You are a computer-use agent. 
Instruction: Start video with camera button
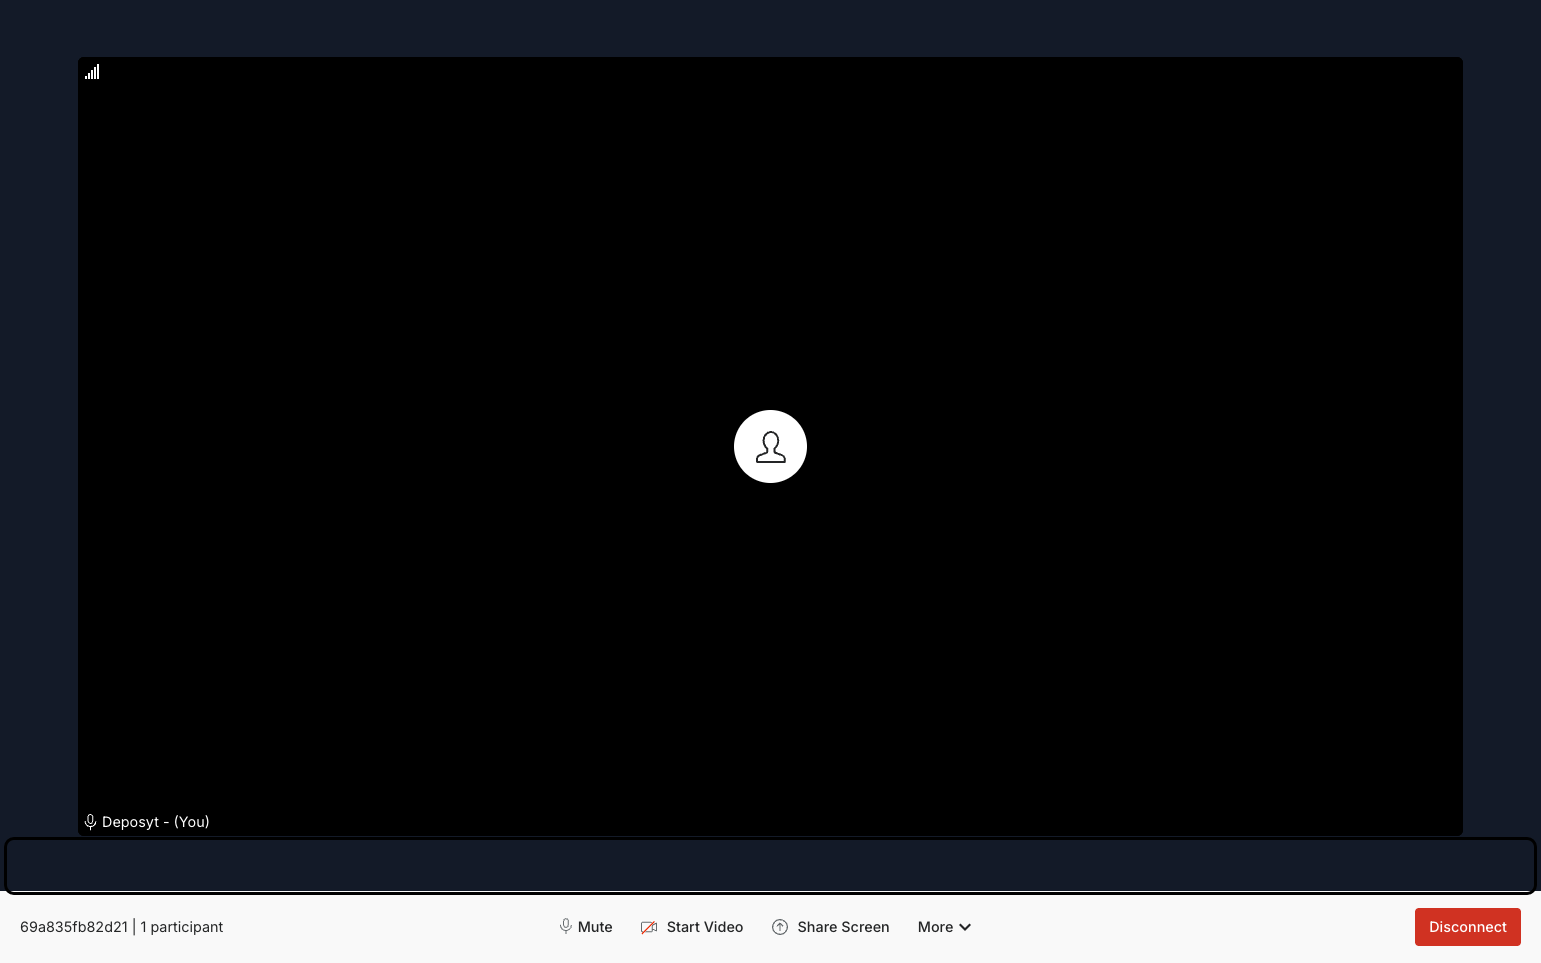tap(692, 927)
